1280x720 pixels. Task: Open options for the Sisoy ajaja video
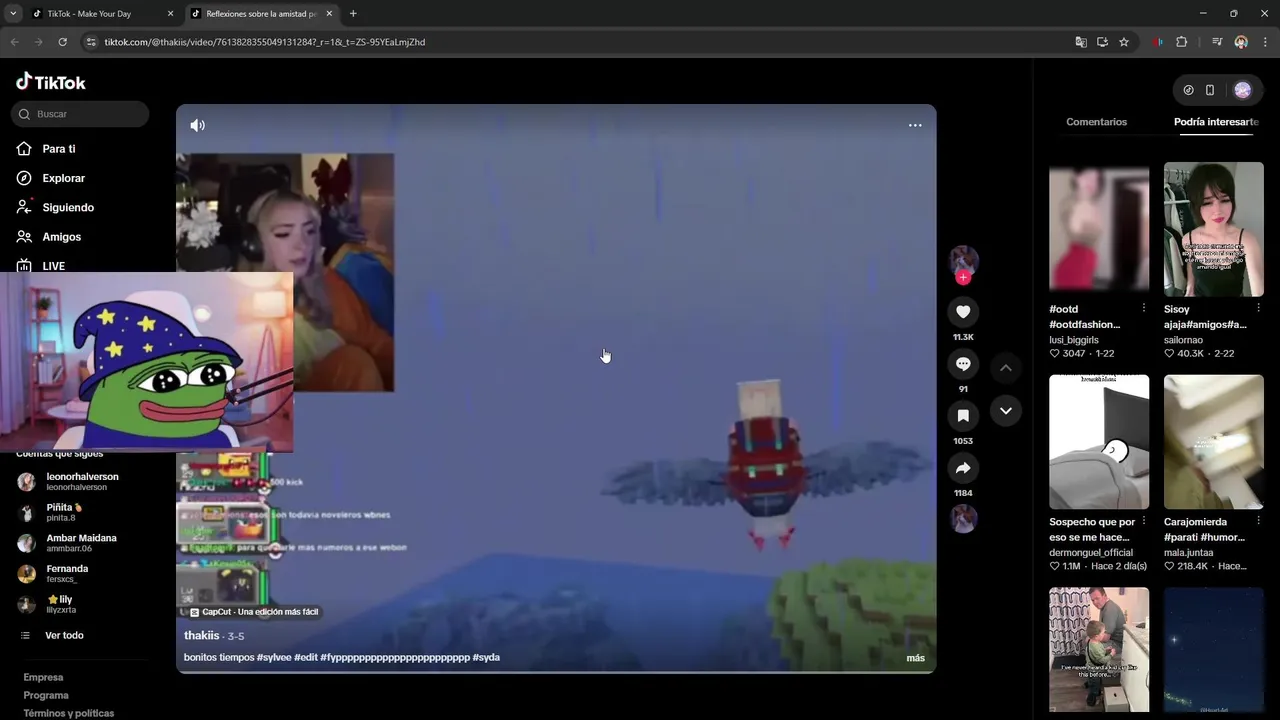pos(1258,308)
